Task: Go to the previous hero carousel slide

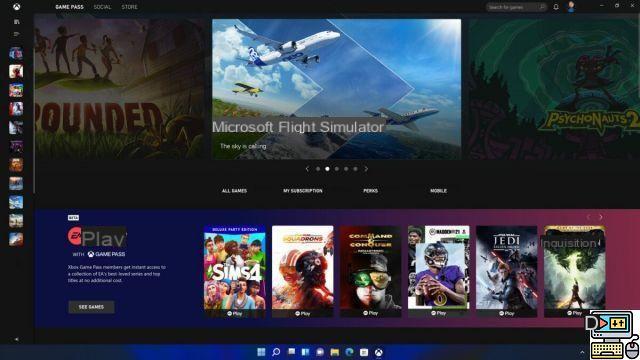Action: [307, 169]
